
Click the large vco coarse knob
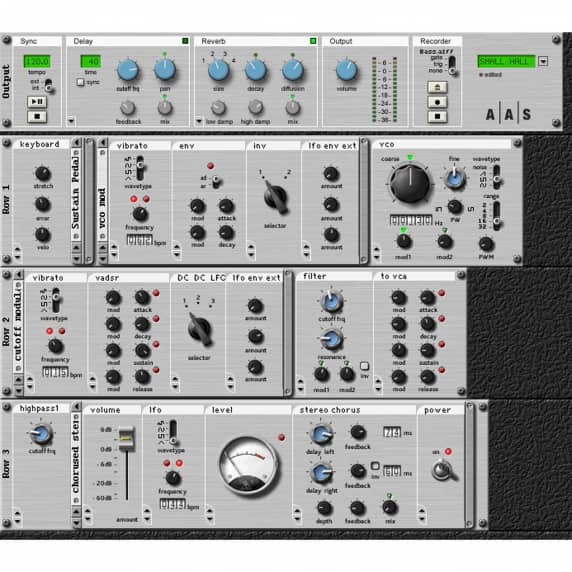coord(410,183)
